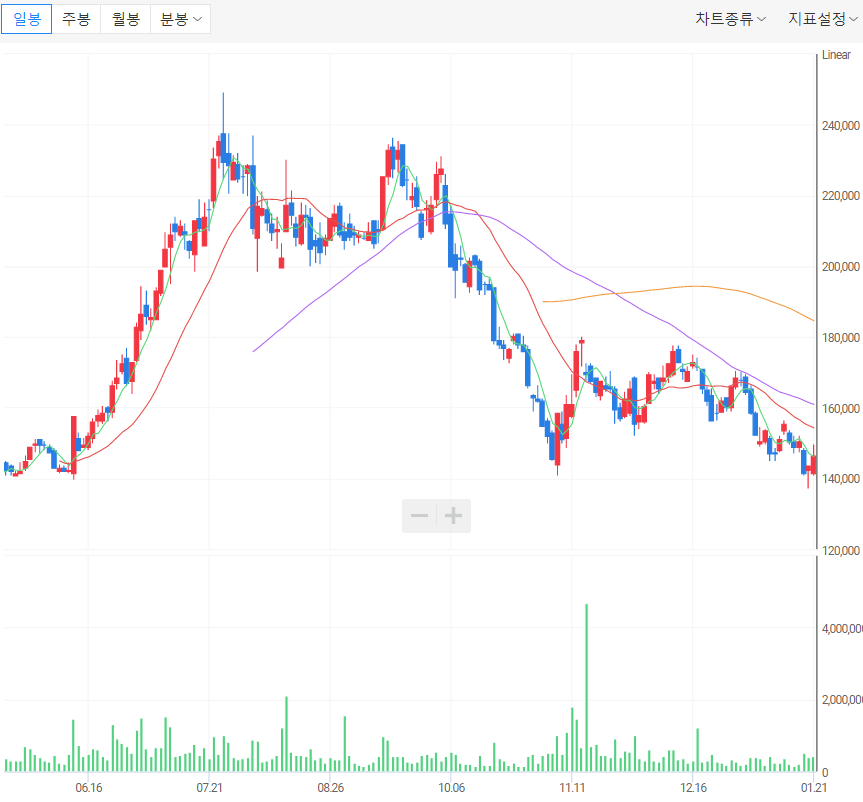
Task: Click the 12.16 date axis label
Action: click(693, 788)
